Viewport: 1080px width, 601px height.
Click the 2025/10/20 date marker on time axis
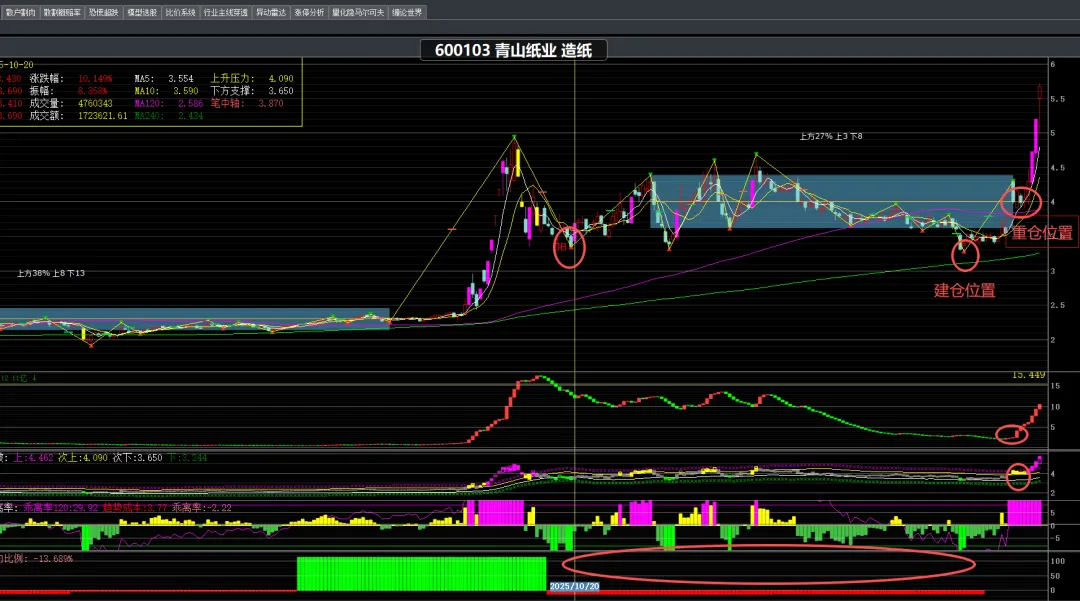(x=574, y=587)
